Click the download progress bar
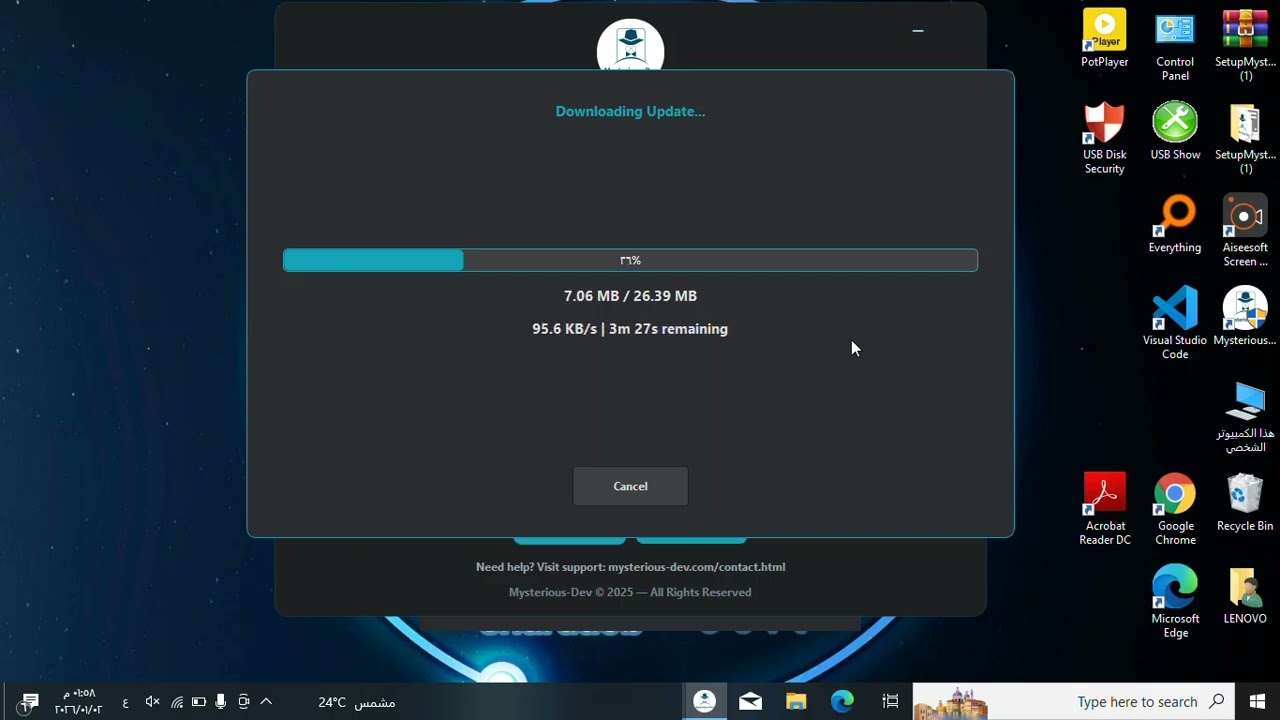The height and width of the screenshot is (720, 1280). [x=630, y=260]
